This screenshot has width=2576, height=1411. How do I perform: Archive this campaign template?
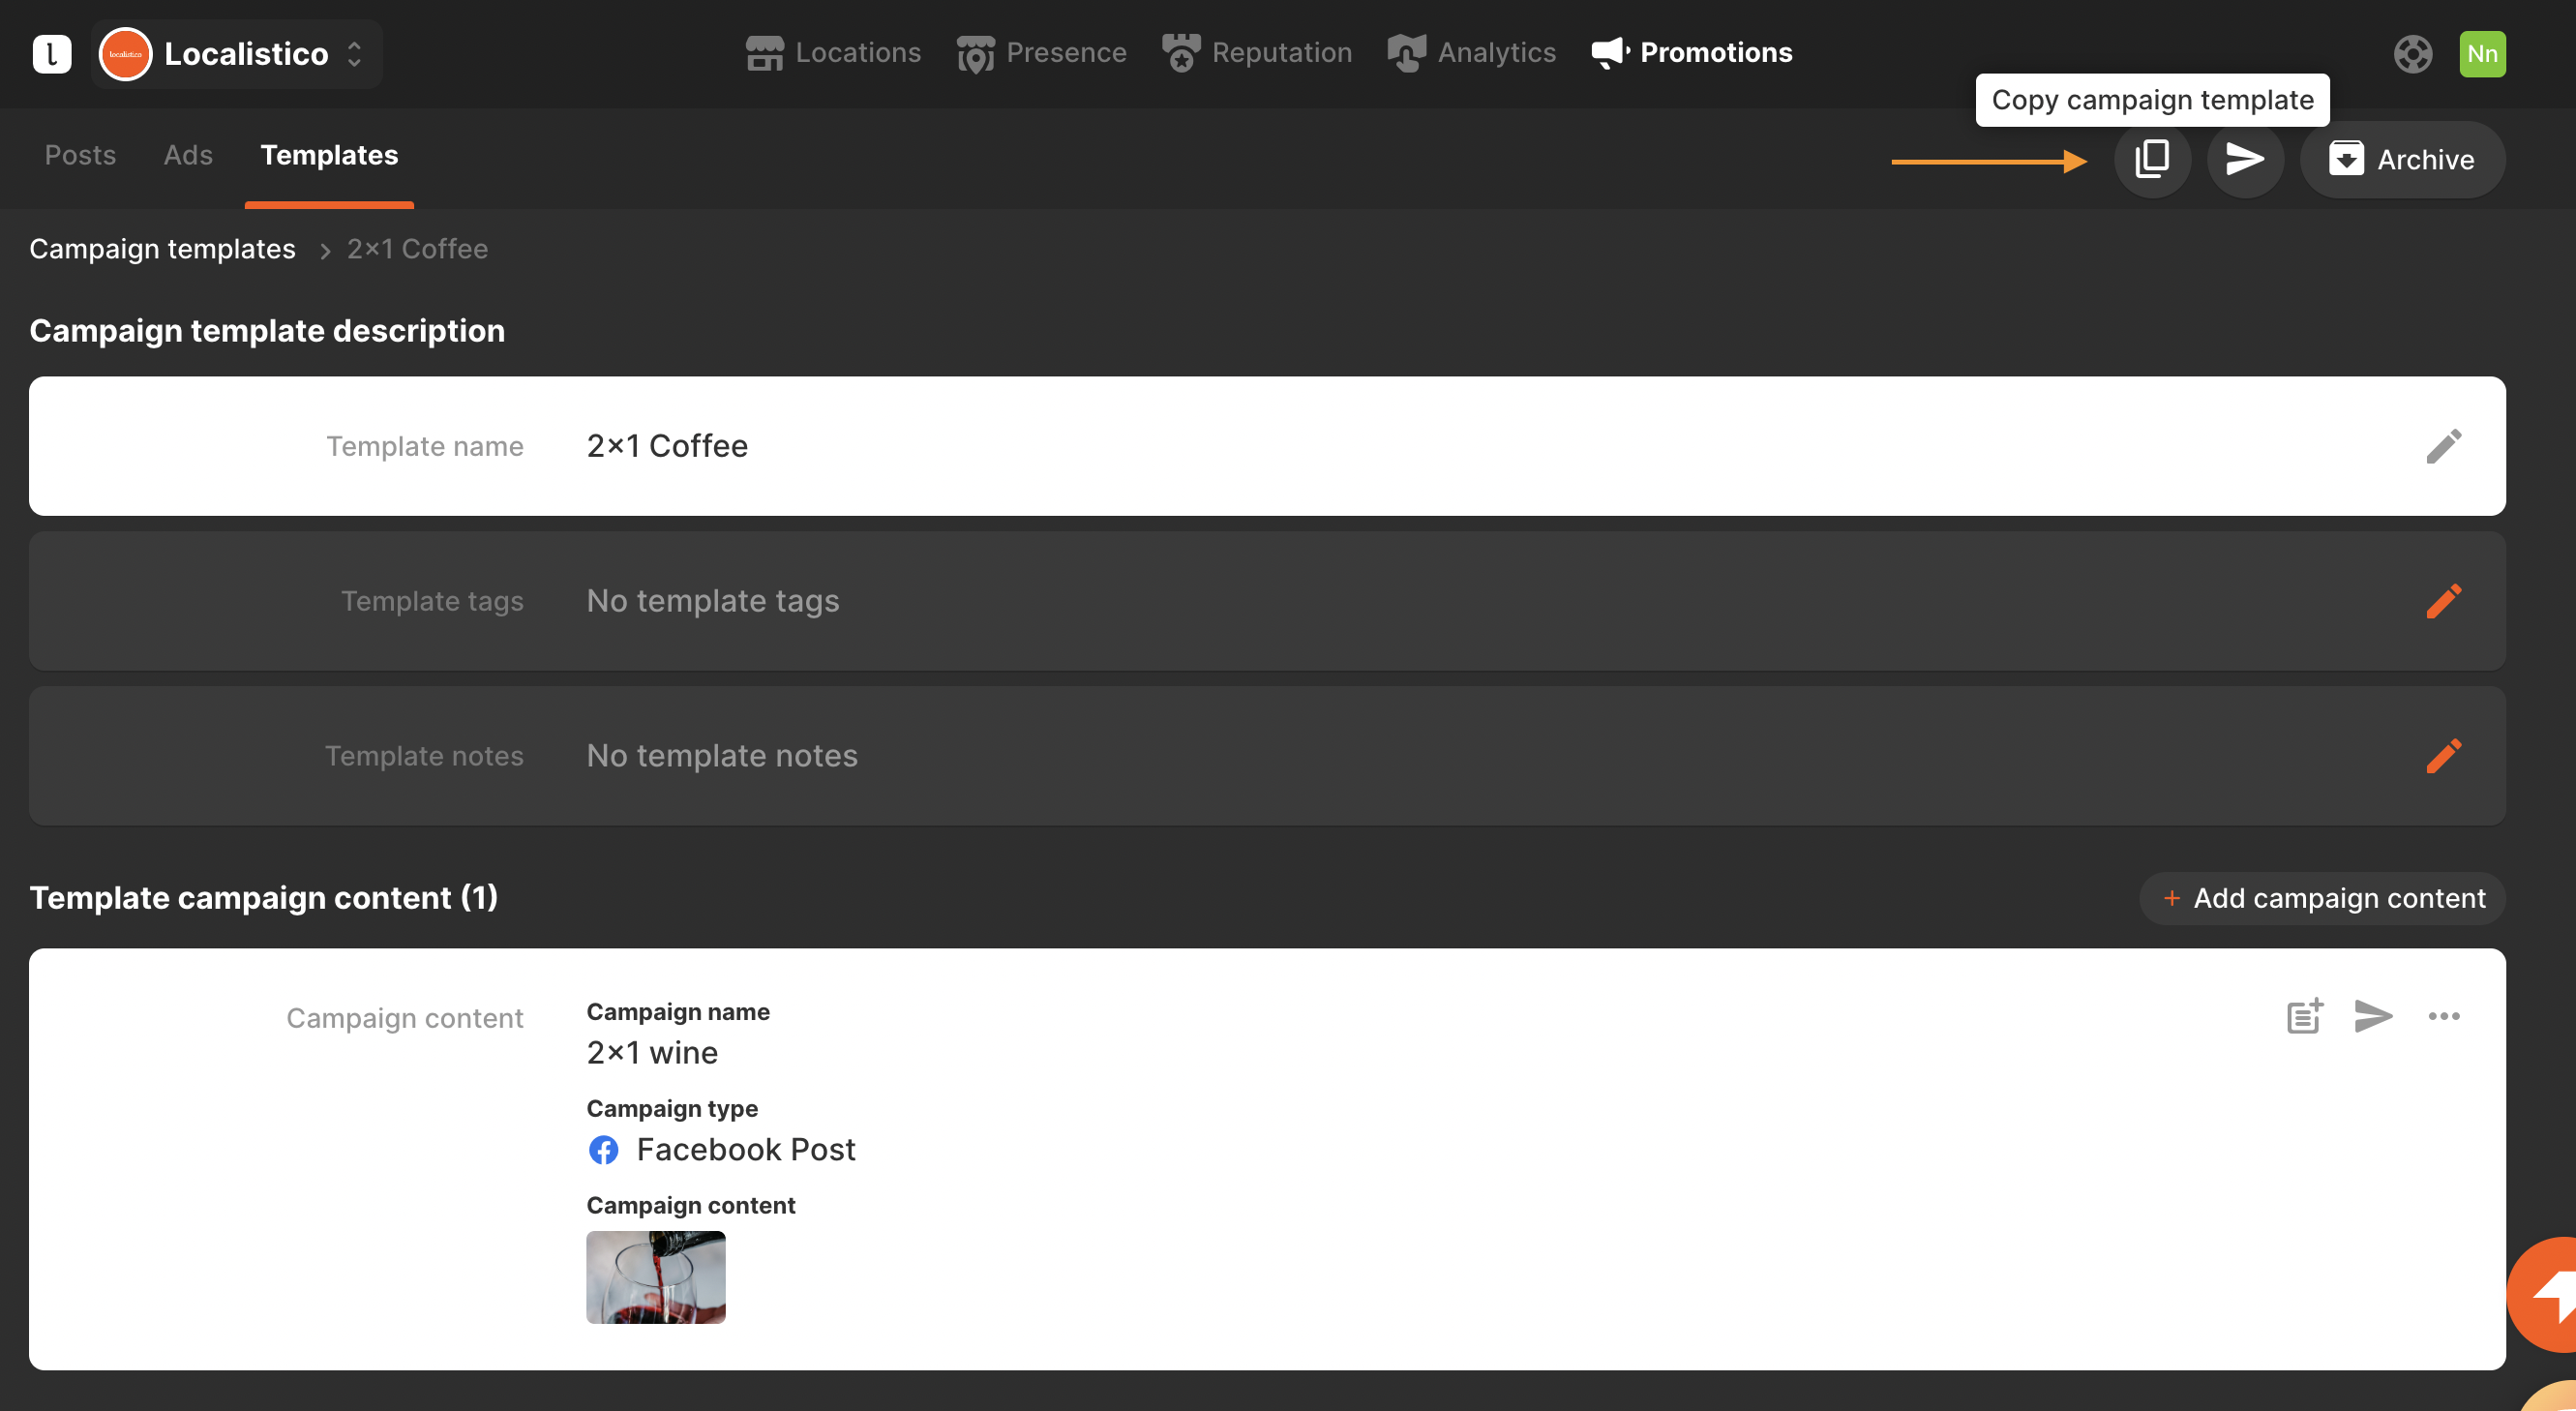(x=2402, y=159)
